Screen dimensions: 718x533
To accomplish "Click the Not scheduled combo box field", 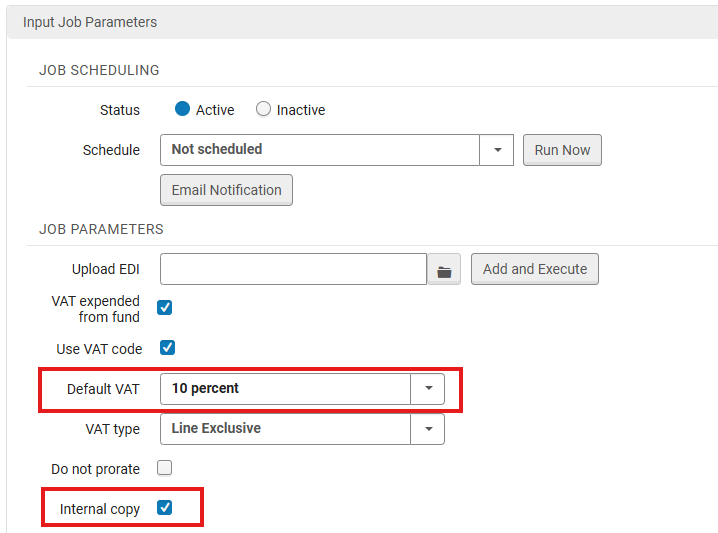I will 320,150.
